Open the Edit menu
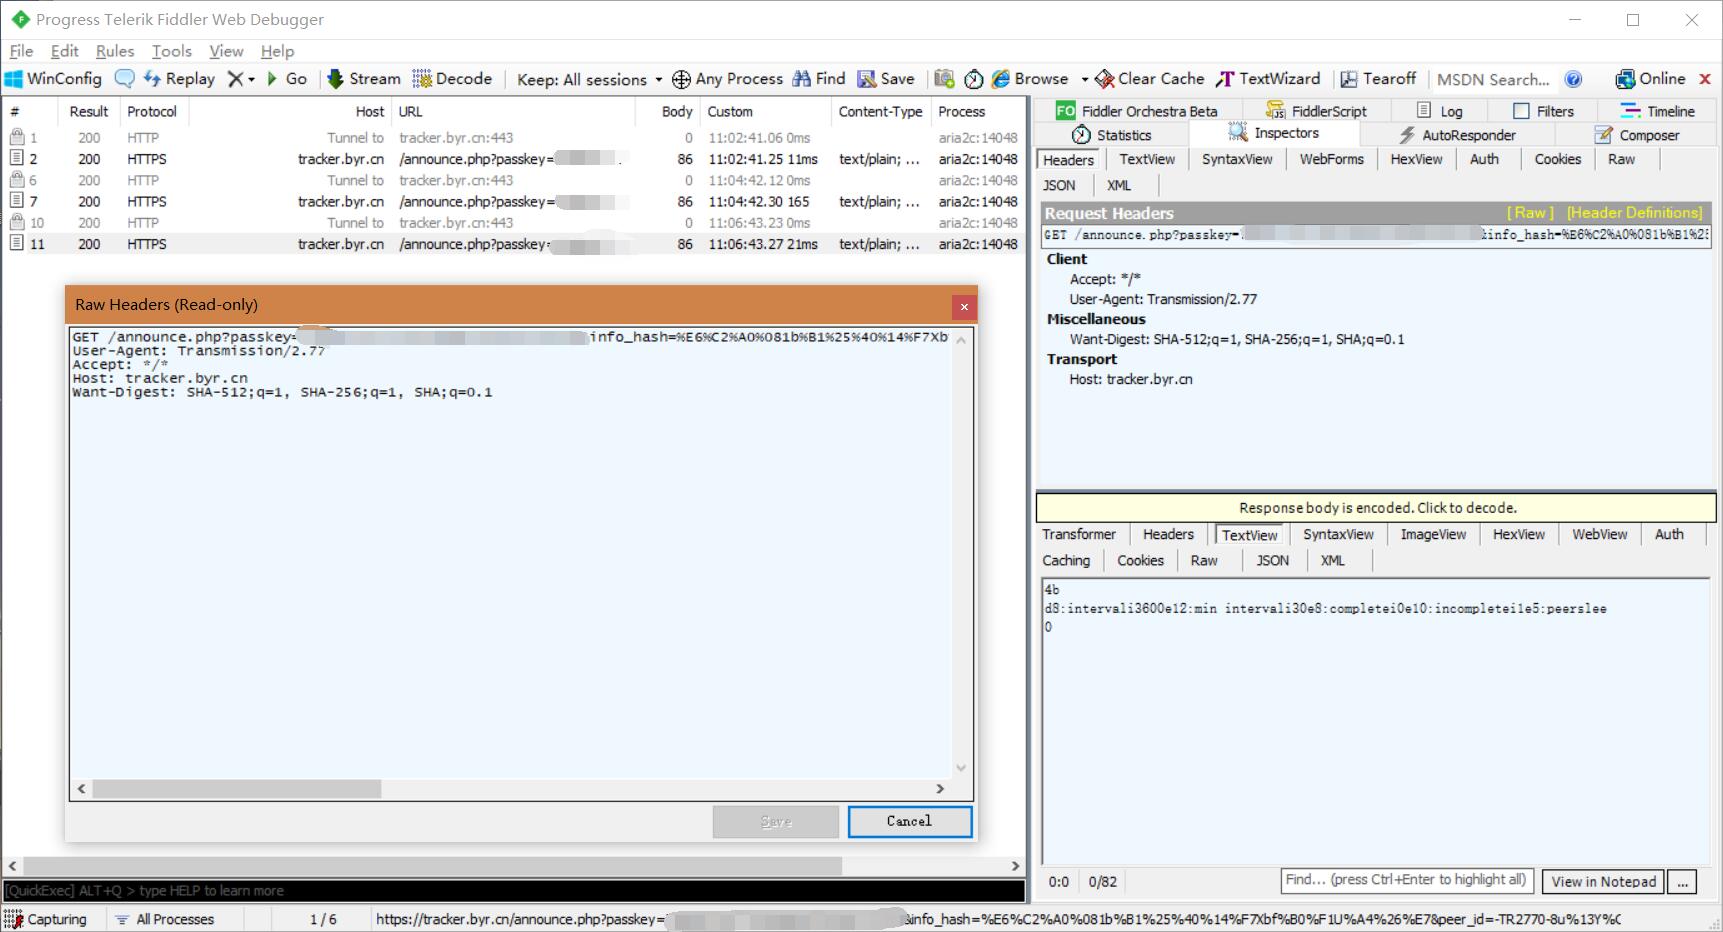1723x932 pixels. pos(65,51)
